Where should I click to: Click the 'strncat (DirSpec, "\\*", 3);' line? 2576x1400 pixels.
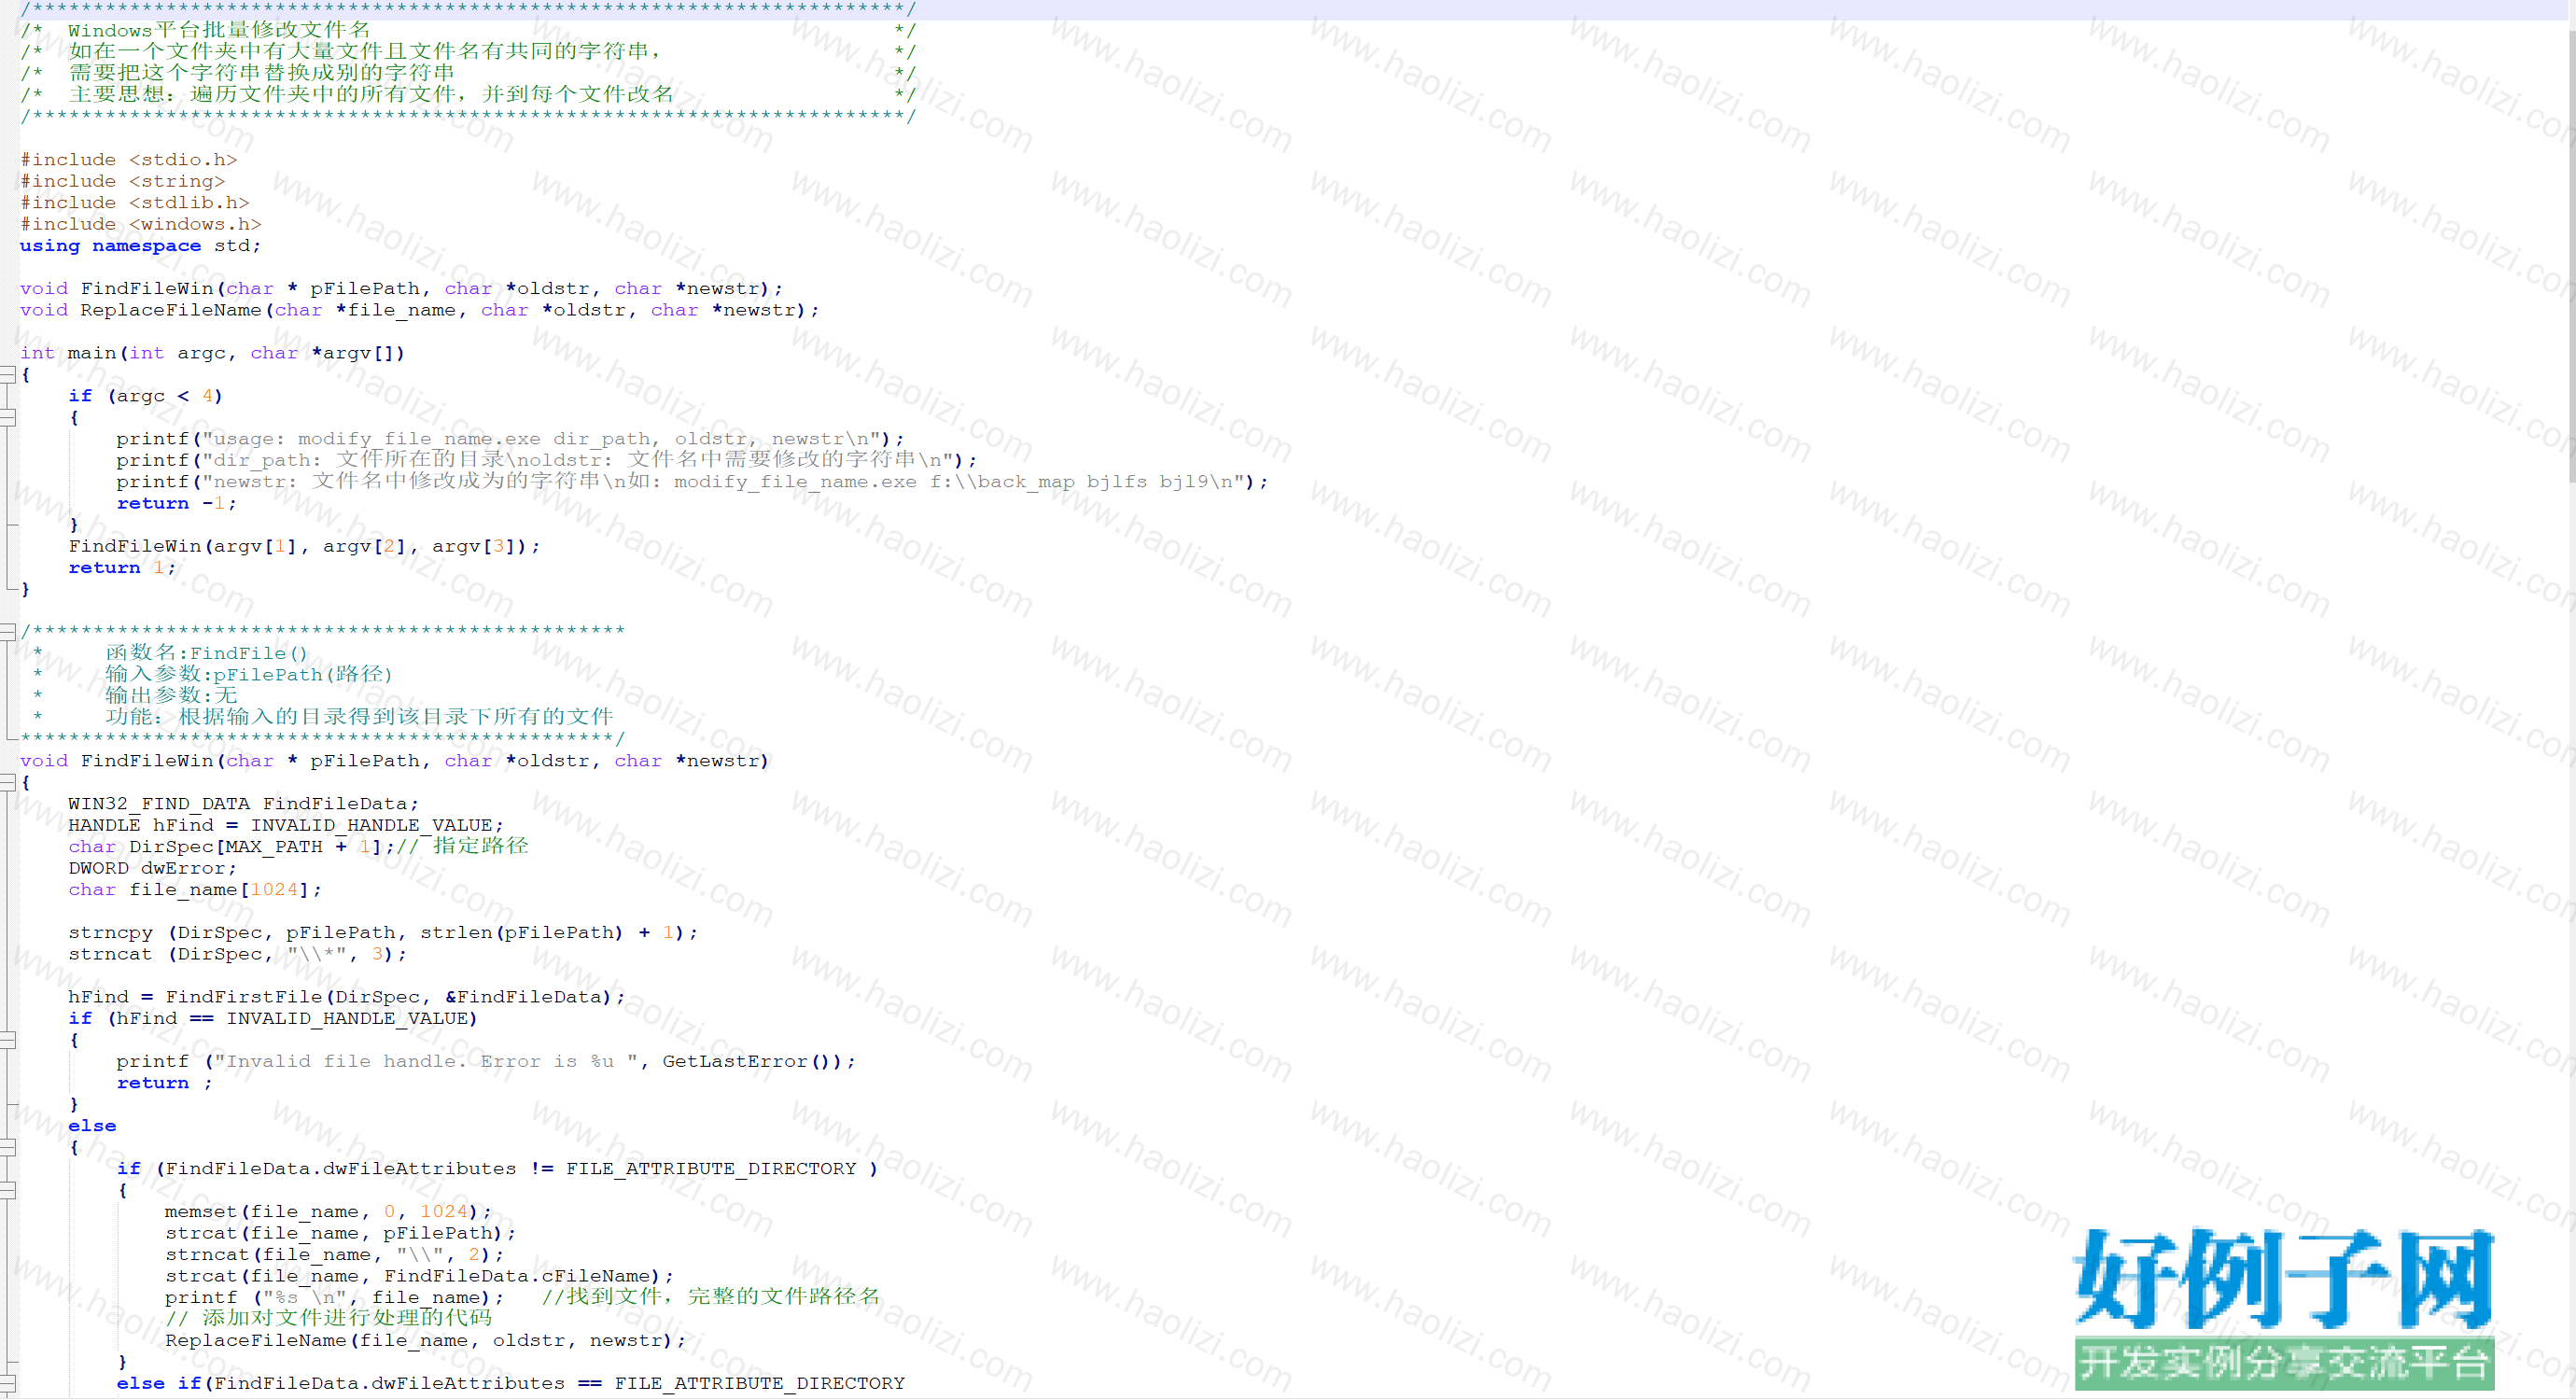(x=238, y=954)
